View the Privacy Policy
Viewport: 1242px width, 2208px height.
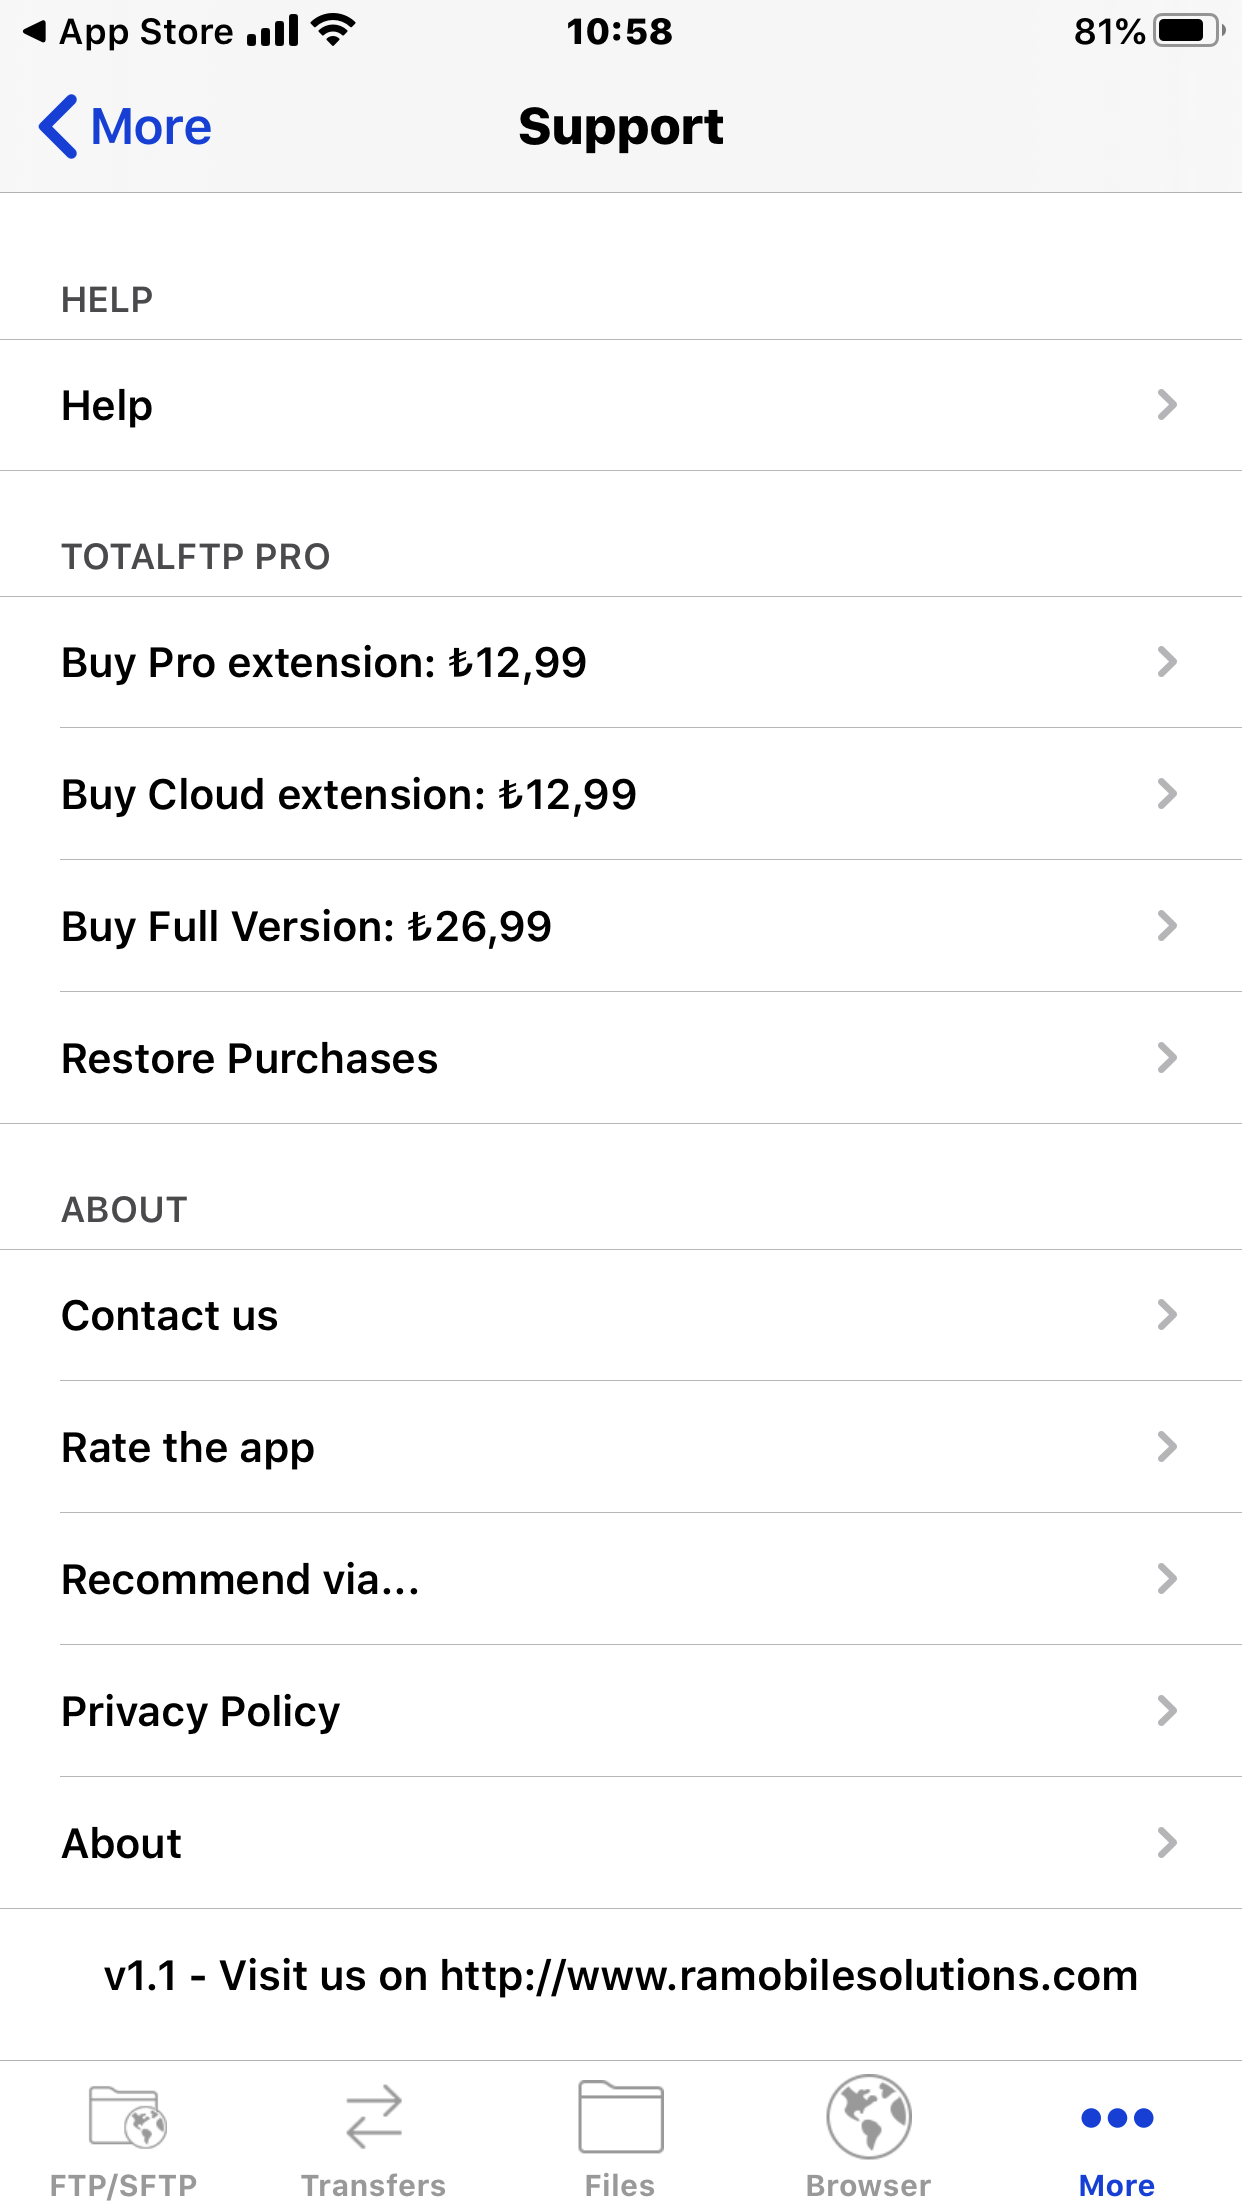621,1711
